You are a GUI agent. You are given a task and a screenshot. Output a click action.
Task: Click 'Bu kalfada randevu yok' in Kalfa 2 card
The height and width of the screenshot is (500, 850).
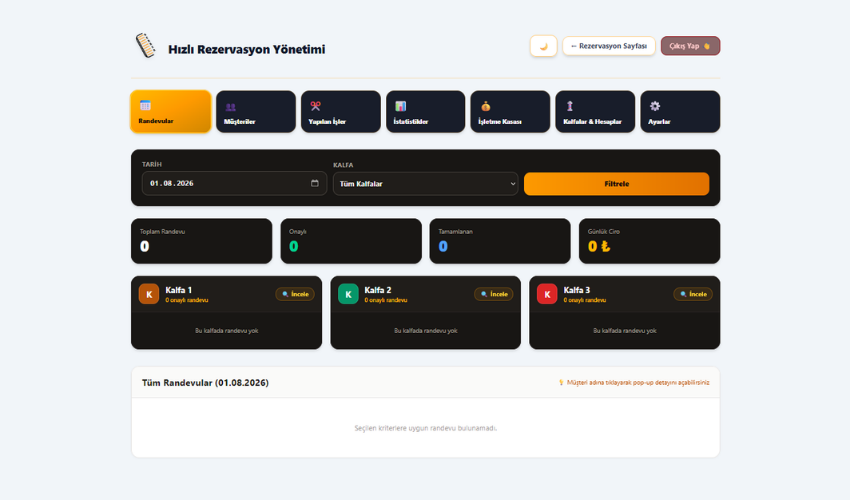tap(426, 330)
